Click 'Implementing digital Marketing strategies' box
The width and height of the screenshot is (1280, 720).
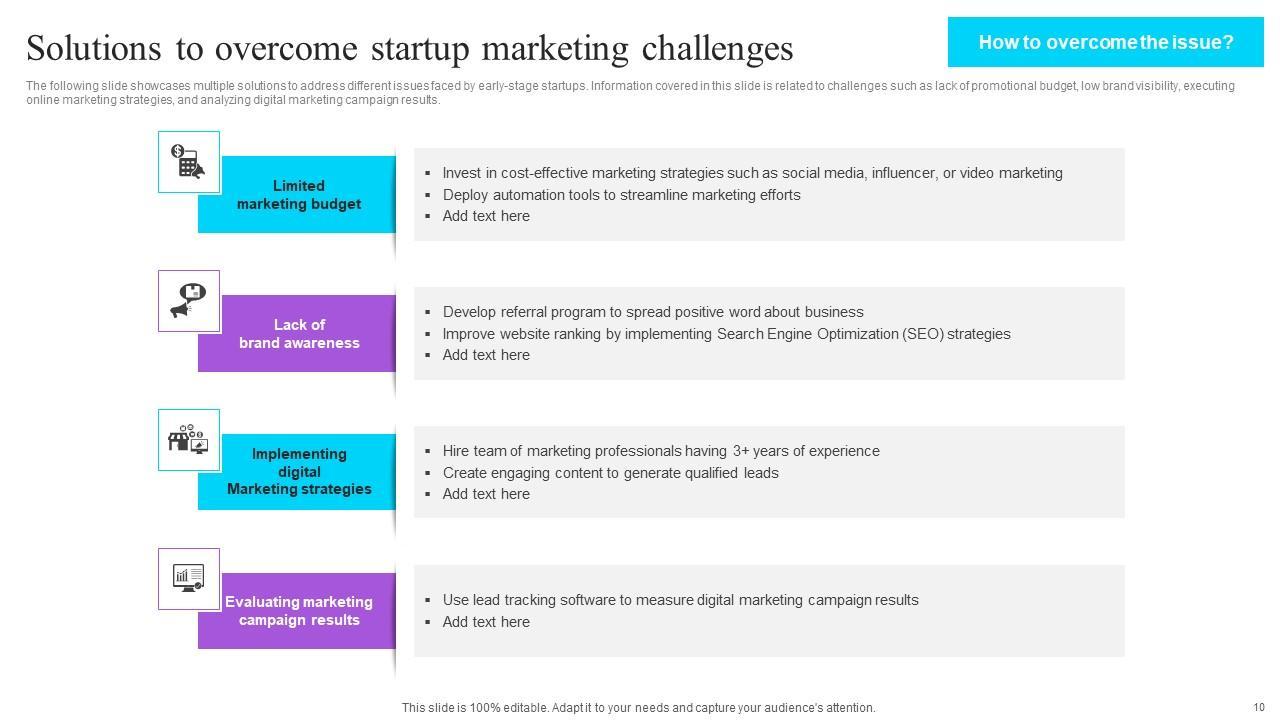click(299, 472)
